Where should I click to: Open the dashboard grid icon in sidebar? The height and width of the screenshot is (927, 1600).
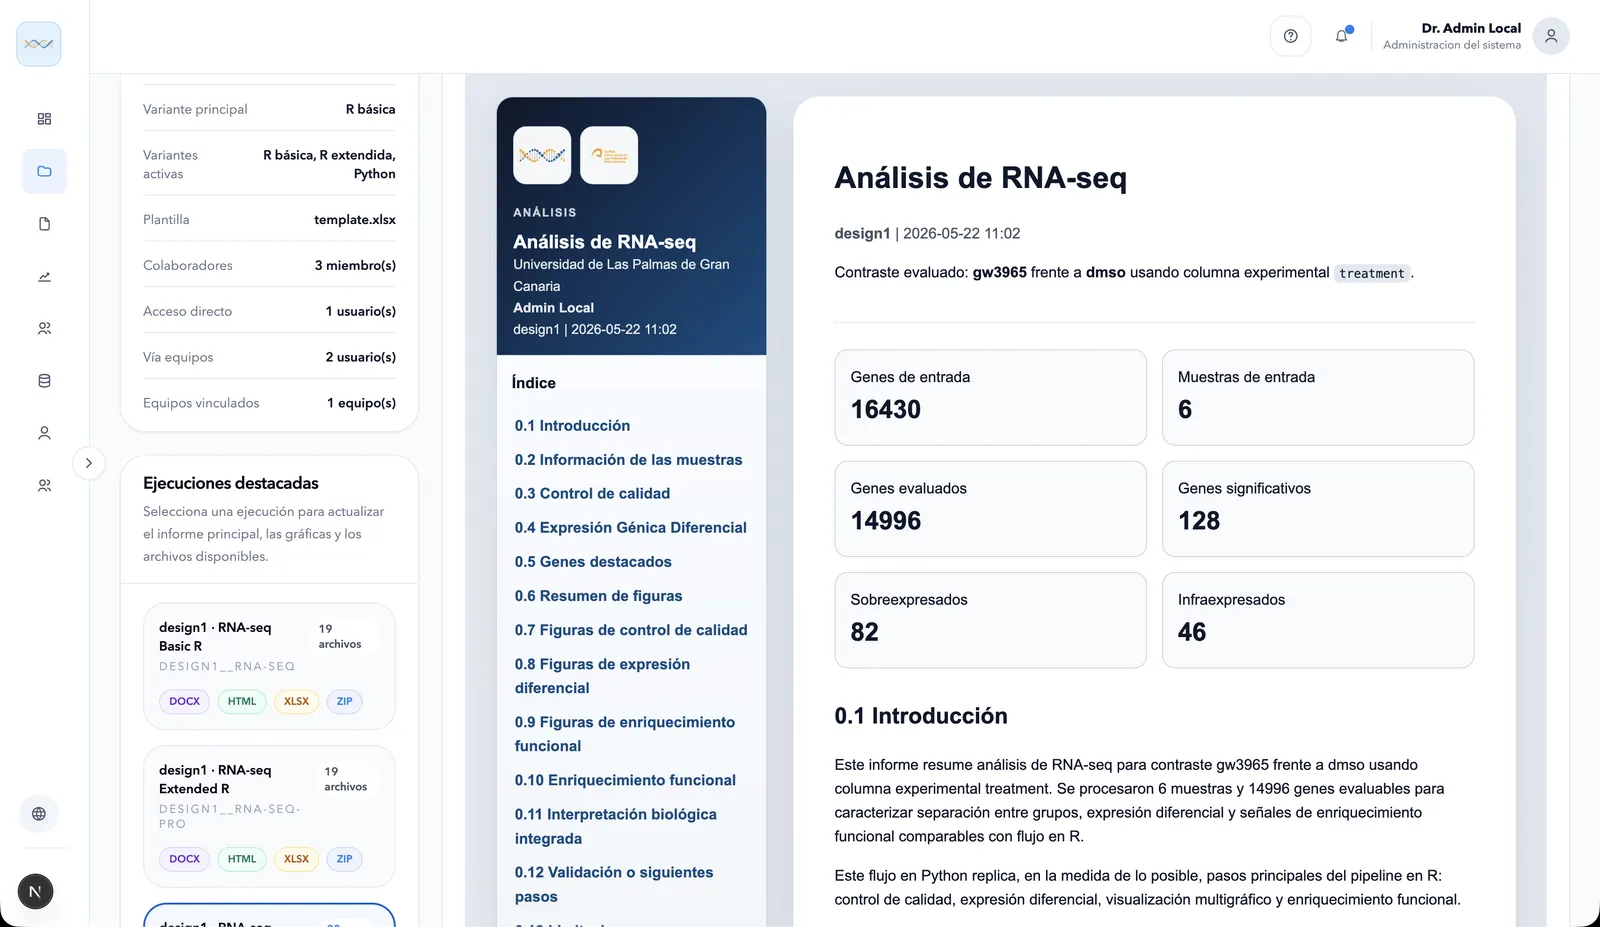44,119
